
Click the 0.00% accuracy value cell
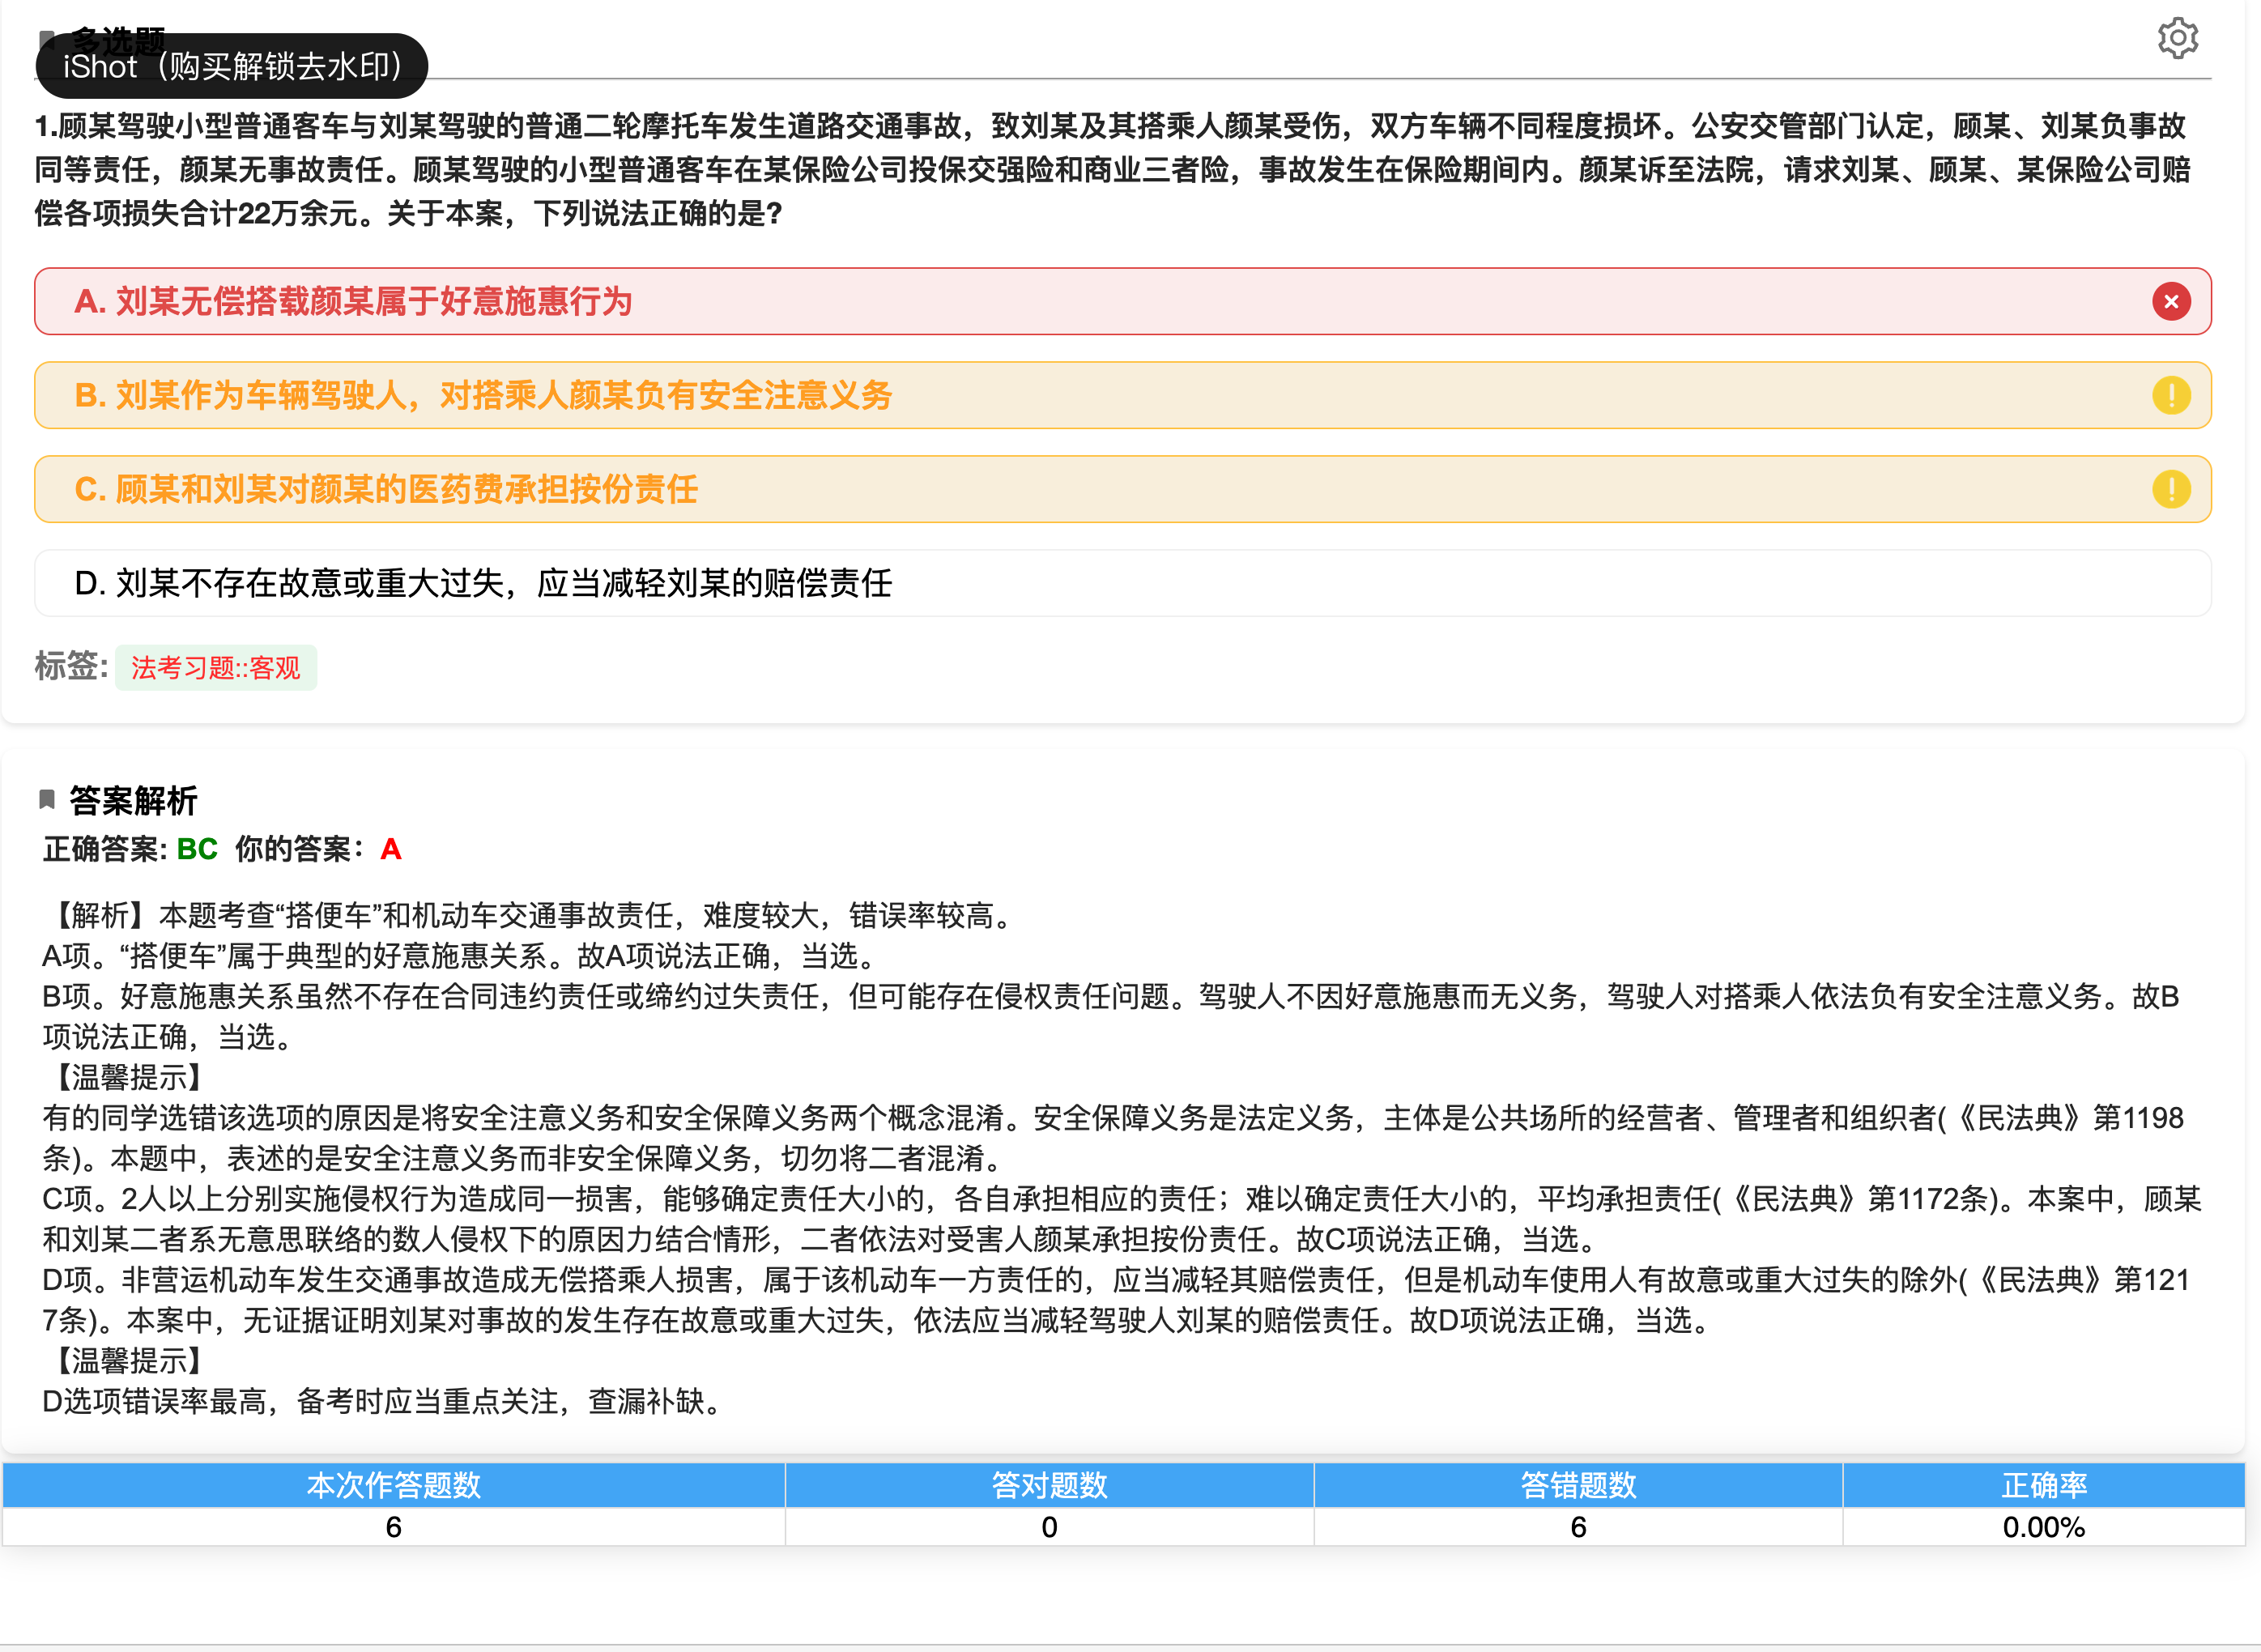pyautogui.click(x=2043, y=1527)
